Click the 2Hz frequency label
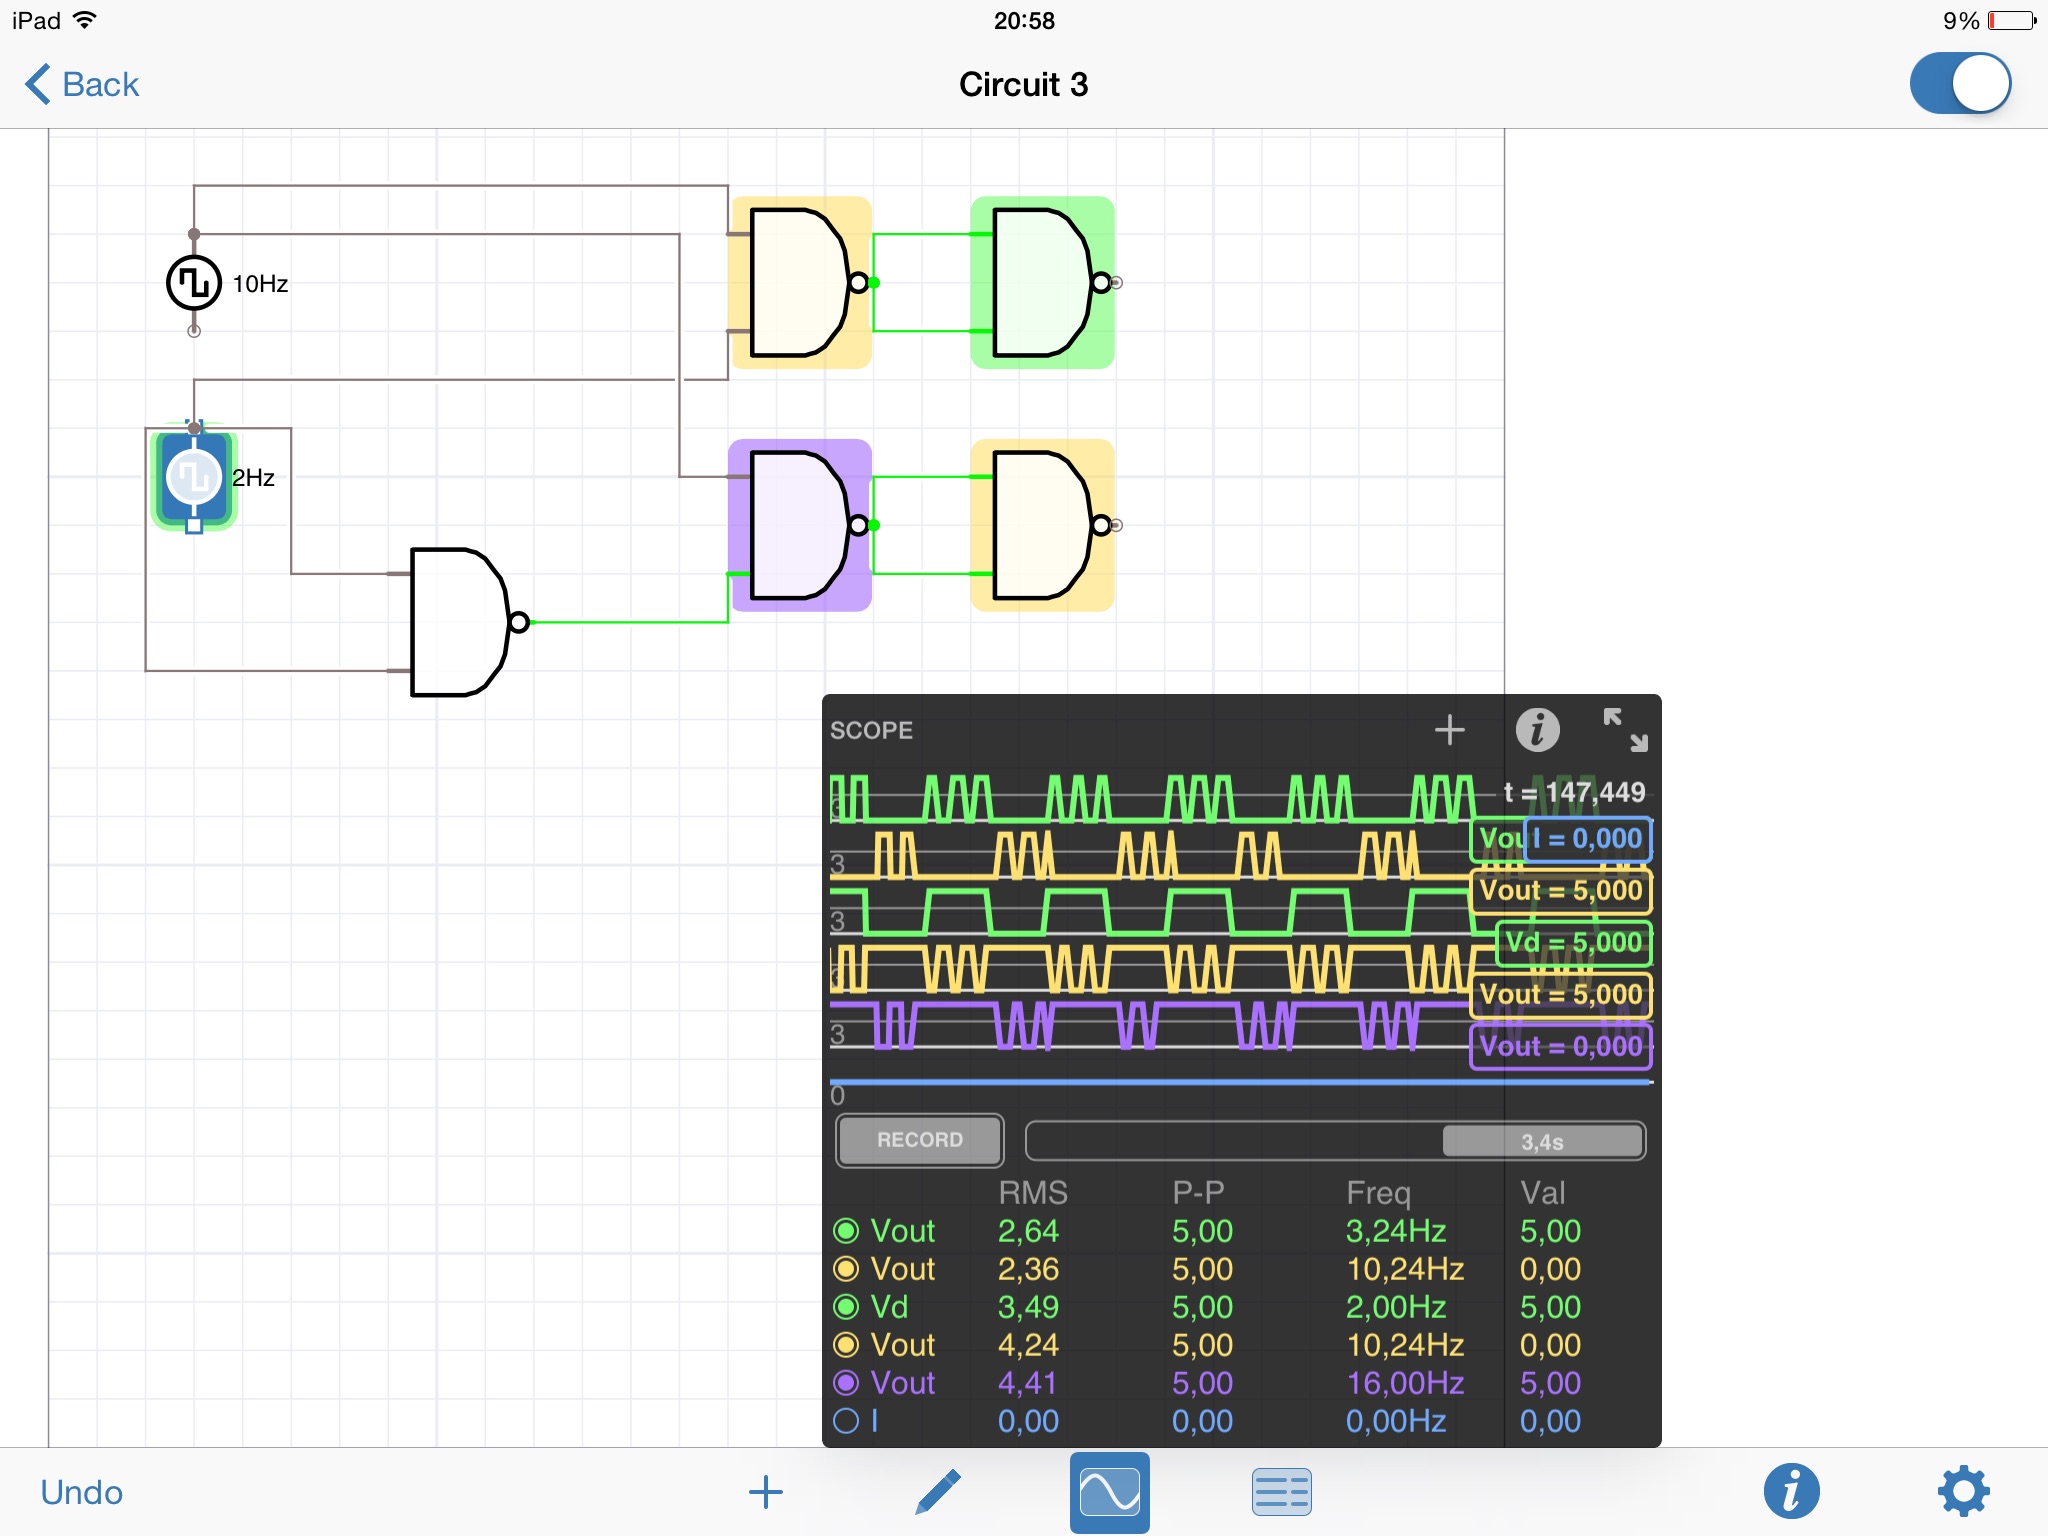This screenshot has width=2048, height=1536. click(x=253, y=477)
